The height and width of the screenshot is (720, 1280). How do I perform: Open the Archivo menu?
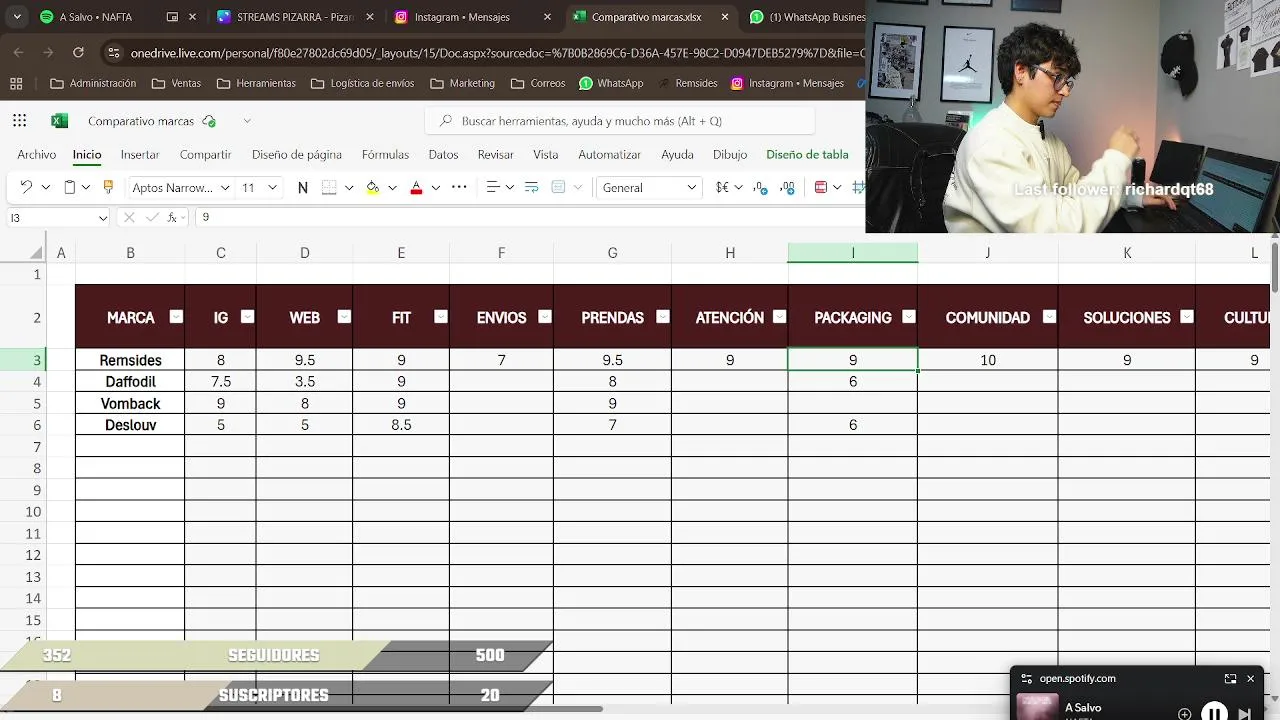coord(36,154)
